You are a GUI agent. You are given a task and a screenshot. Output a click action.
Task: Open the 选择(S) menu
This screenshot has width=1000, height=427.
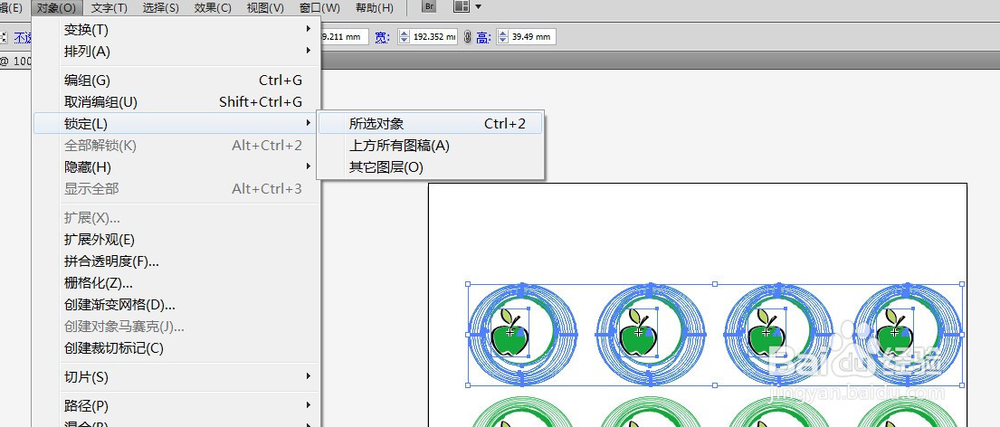(161, 8)
